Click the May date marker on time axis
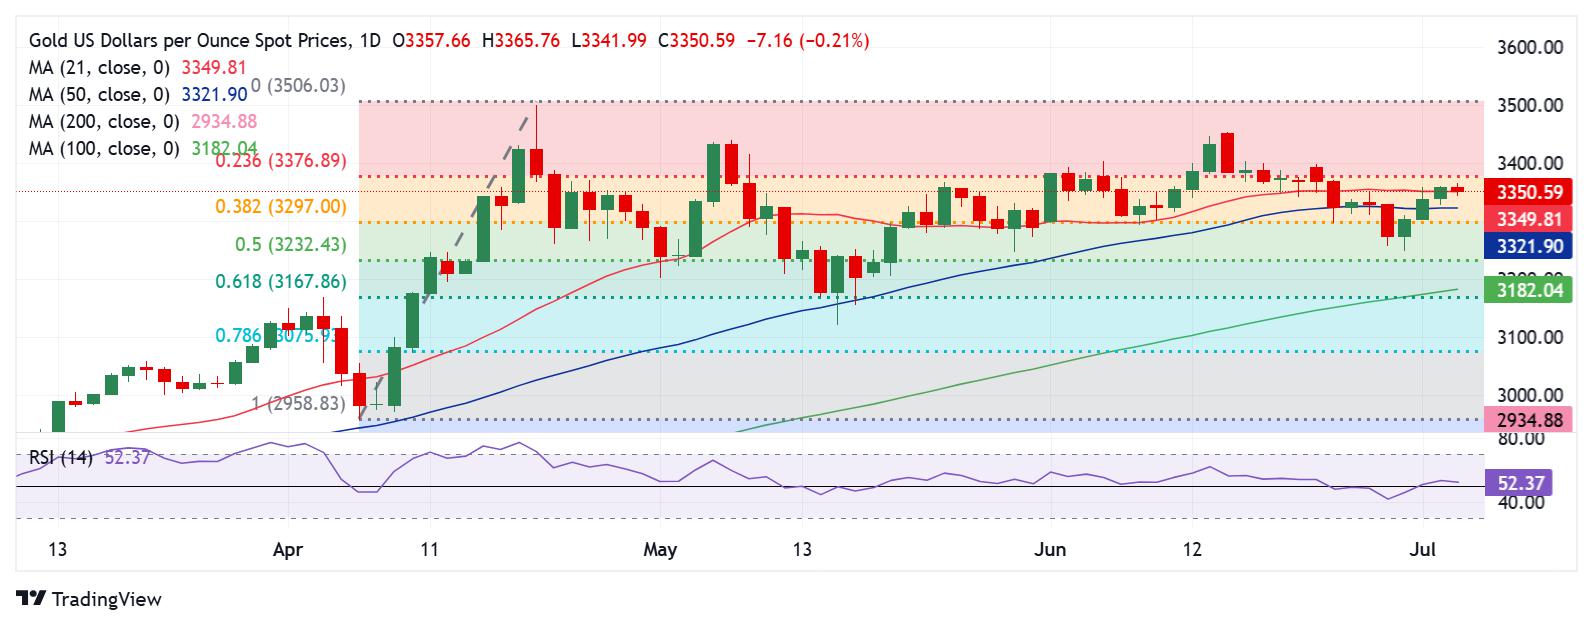 pos(660,549)
